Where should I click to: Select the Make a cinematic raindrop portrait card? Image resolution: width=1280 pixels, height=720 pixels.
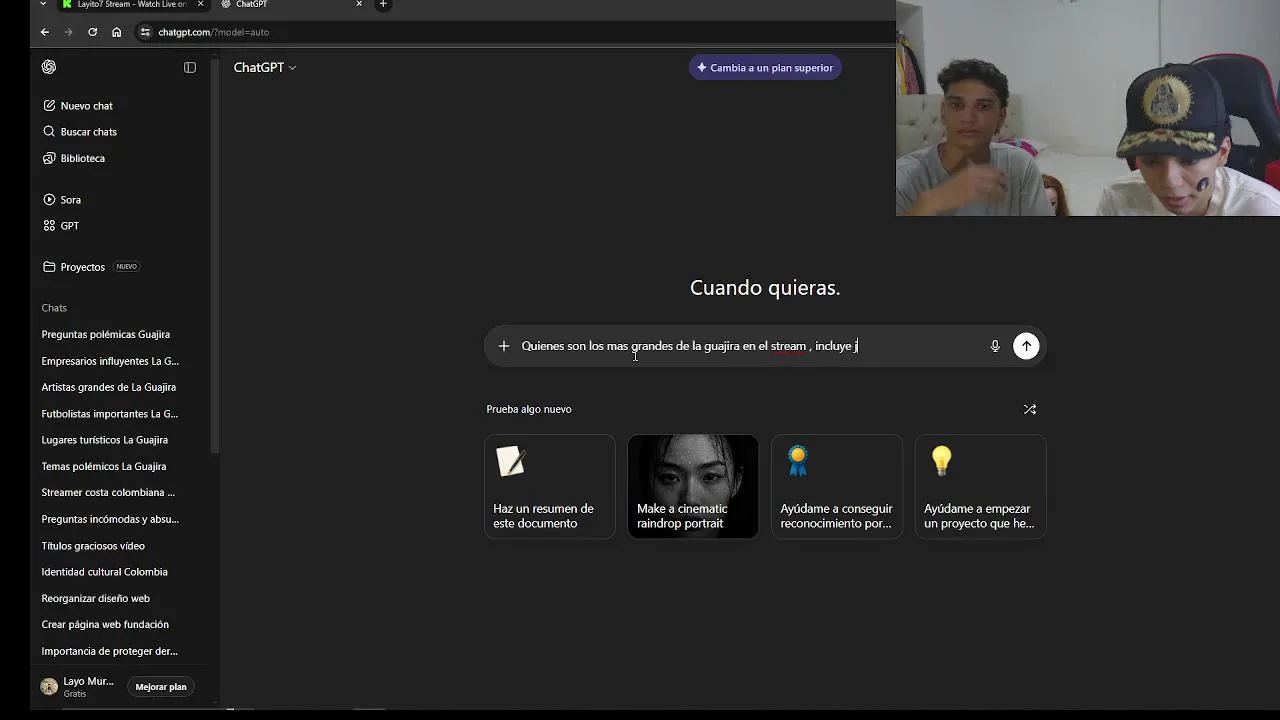tap(693, 486)
